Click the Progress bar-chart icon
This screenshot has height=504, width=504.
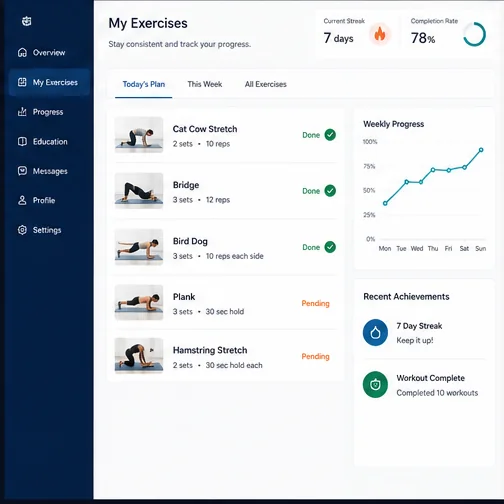[x=22, y=112]
